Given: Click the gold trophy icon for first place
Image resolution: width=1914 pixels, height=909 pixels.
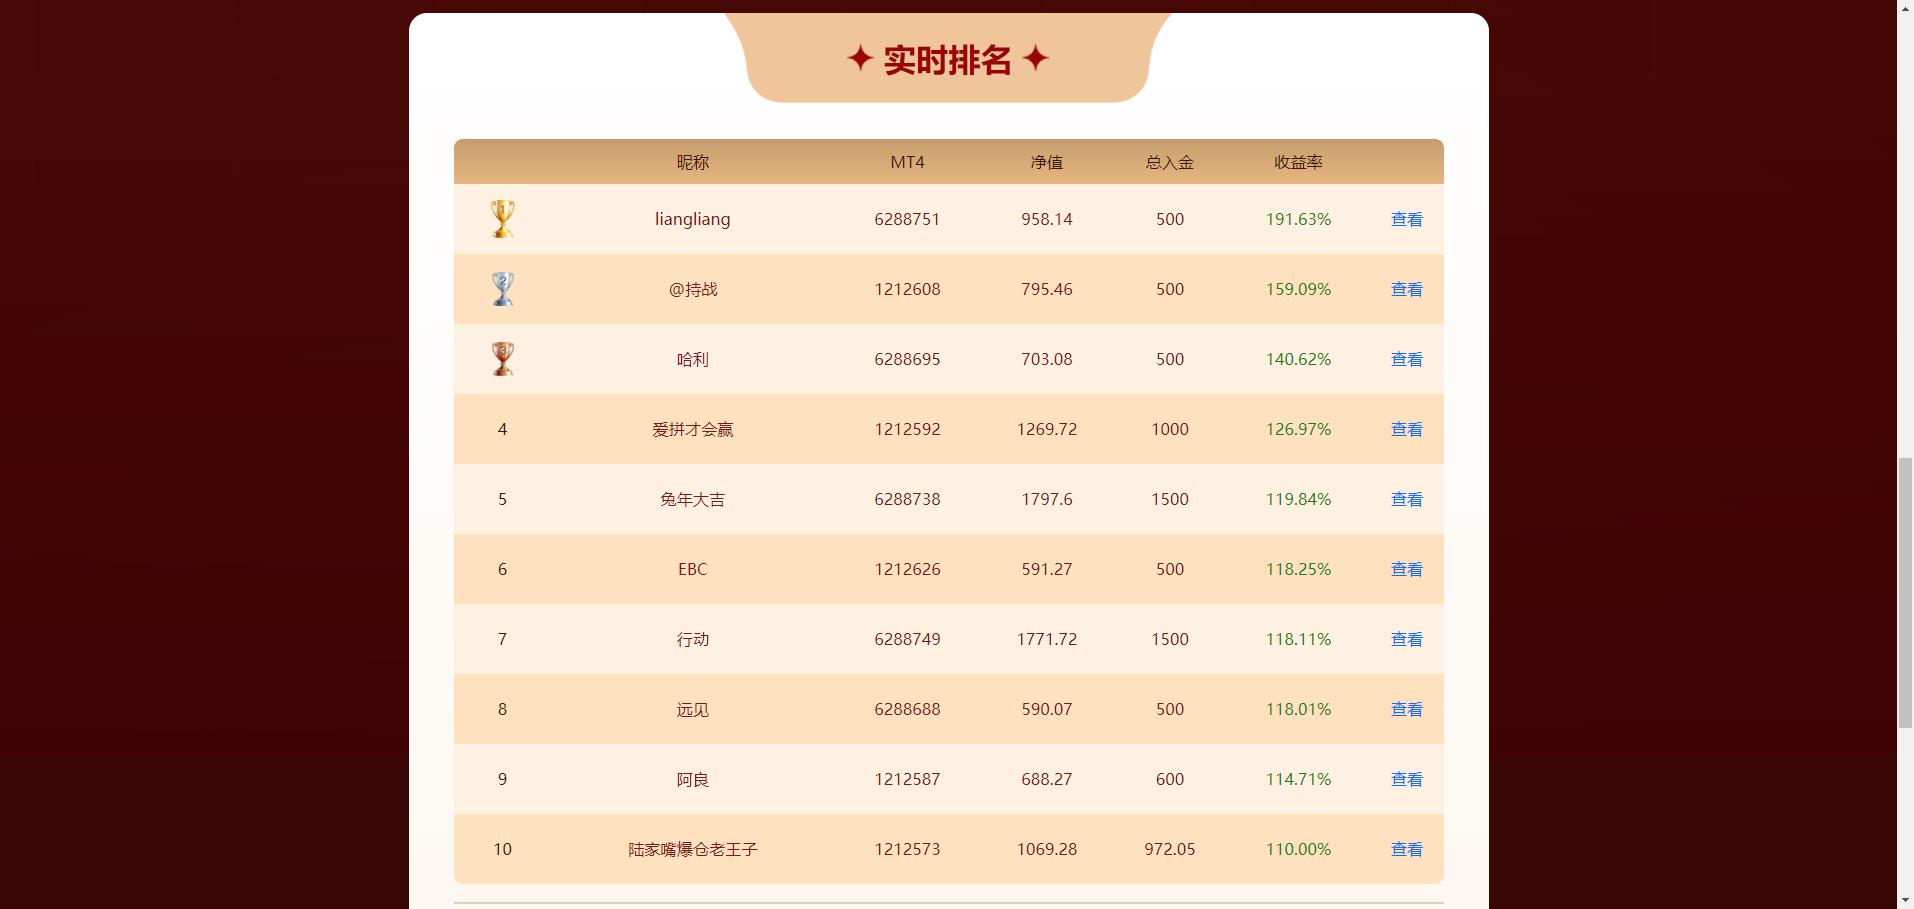Looking at the screenshot, I should (502, 219).
